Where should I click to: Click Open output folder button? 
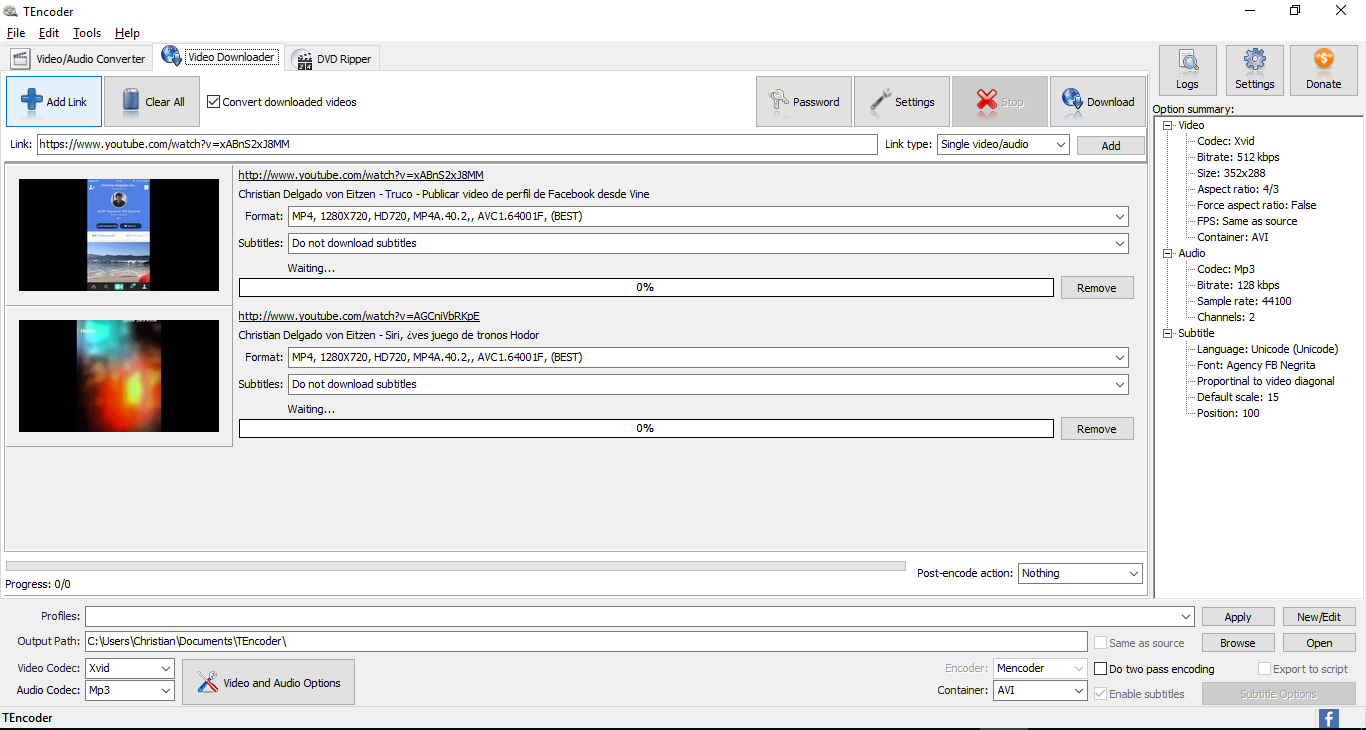[x=1319, y=643]
